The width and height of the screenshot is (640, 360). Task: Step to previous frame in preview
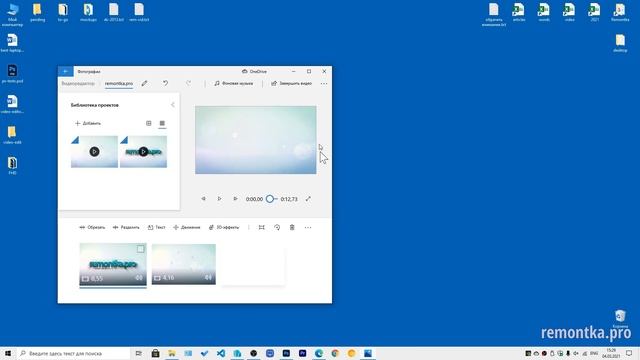coord(203,199)
